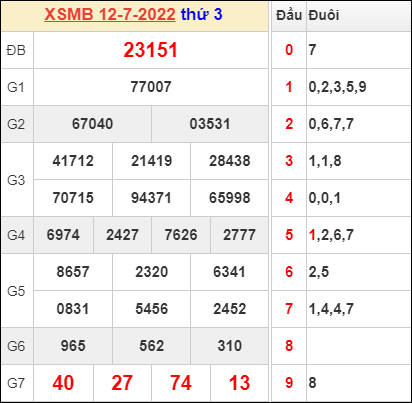
Task: Click G3 number 94371
Action: (151, 198)
